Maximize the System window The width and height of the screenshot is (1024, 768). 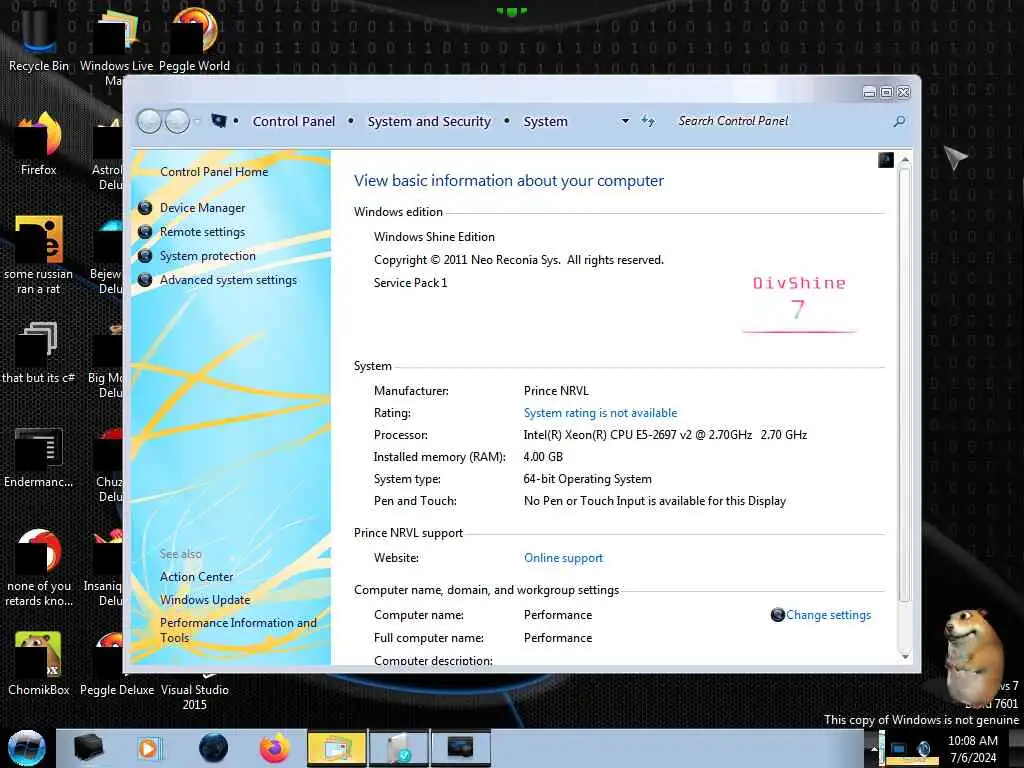coord(886,93)
